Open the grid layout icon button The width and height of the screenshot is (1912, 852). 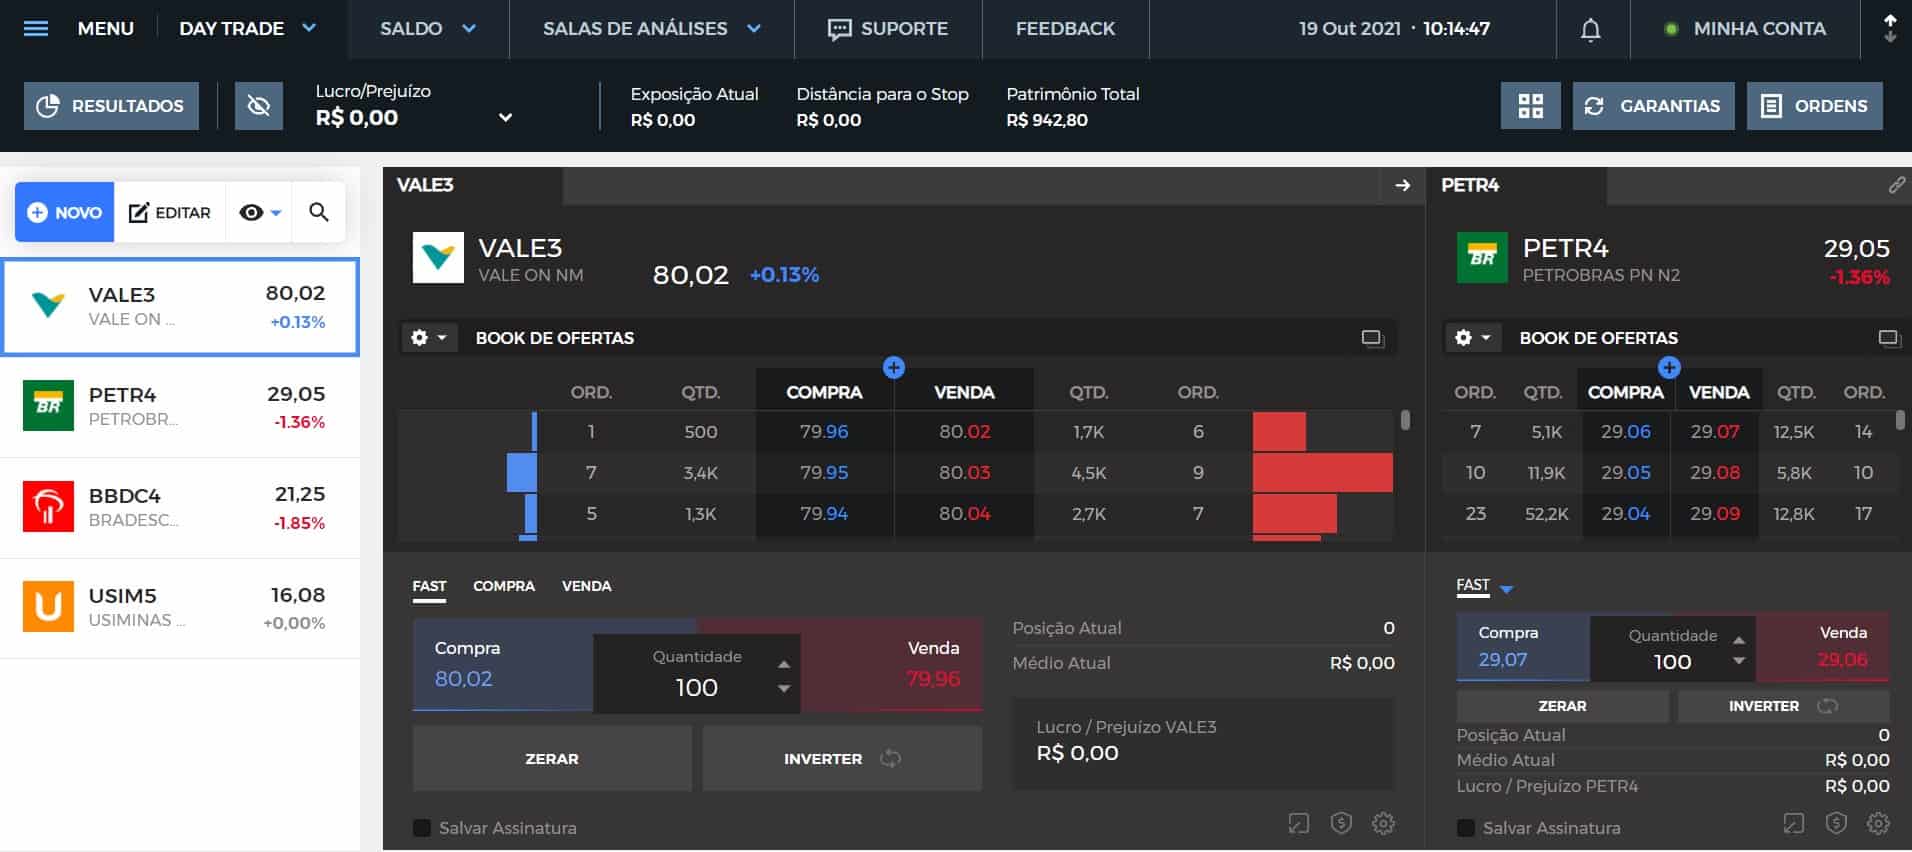(1530, 106)
